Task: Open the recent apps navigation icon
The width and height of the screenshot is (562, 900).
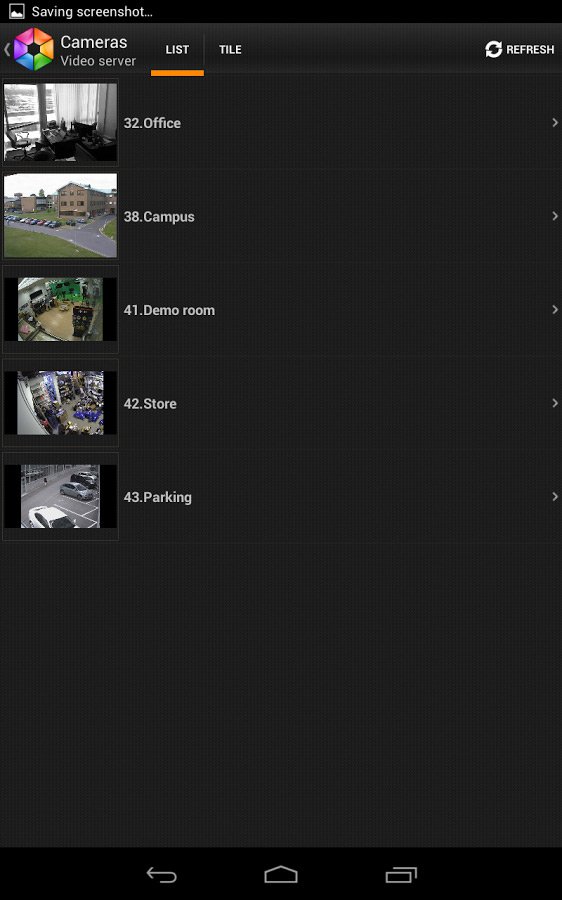Action: click(x=401, y=874)
